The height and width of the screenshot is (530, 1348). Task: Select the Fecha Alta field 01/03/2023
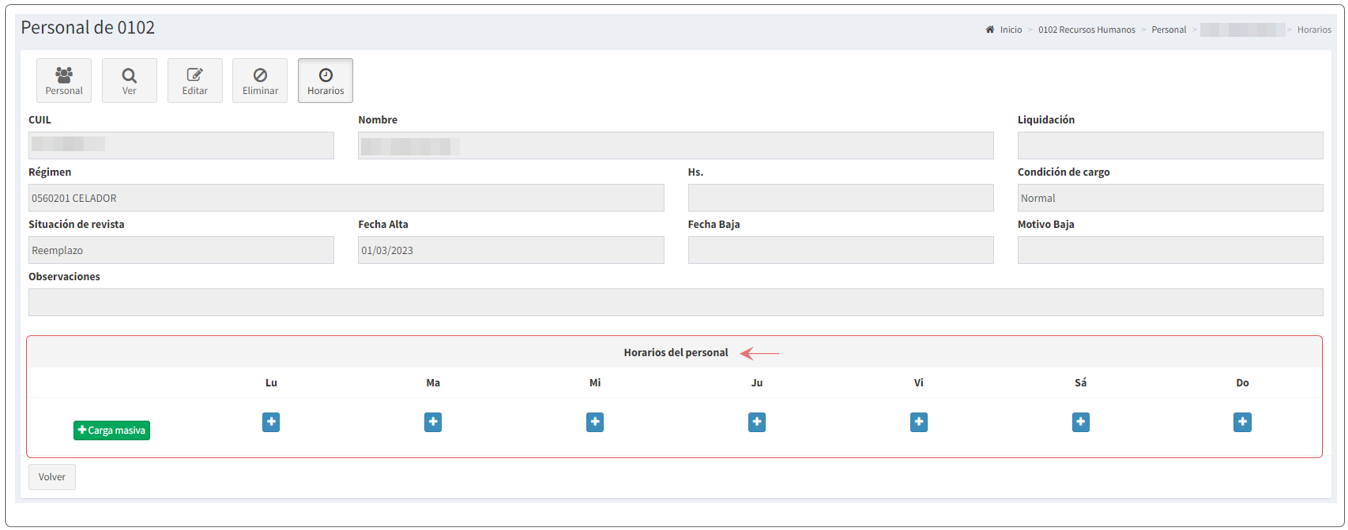coord(511,250)
